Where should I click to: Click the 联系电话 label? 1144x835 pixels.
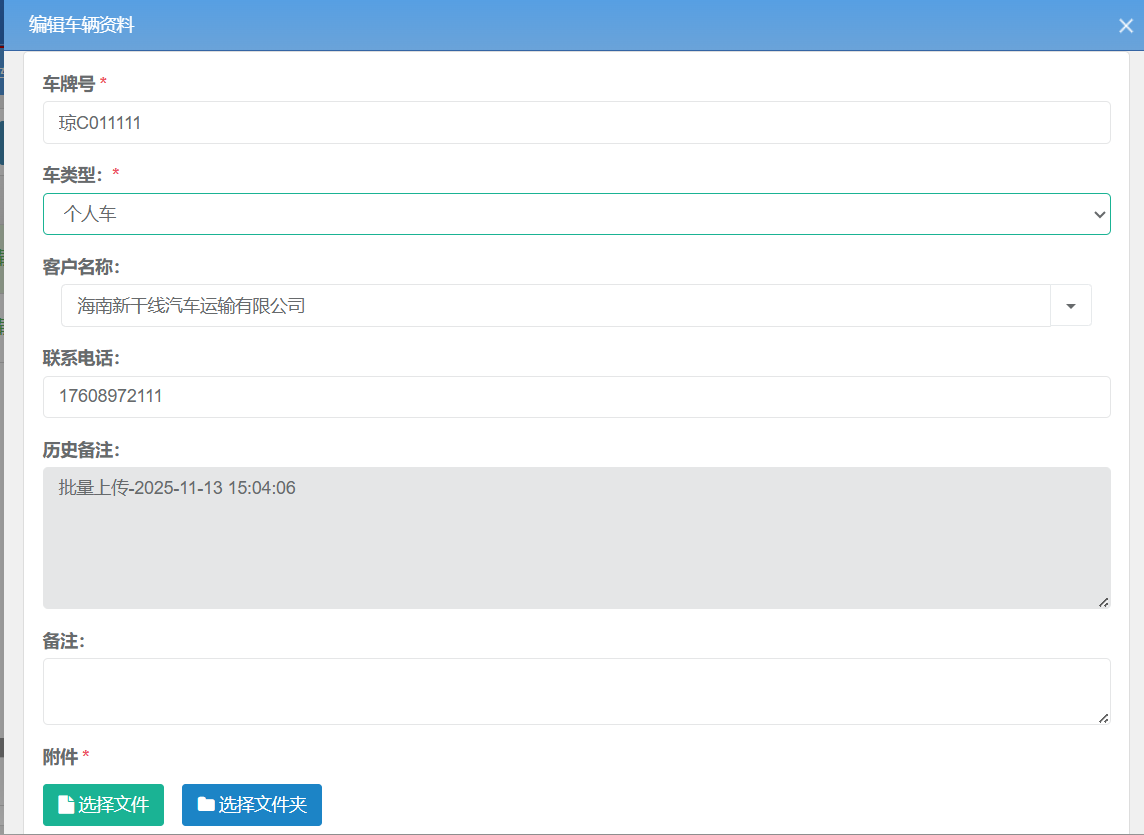[81, 358]
